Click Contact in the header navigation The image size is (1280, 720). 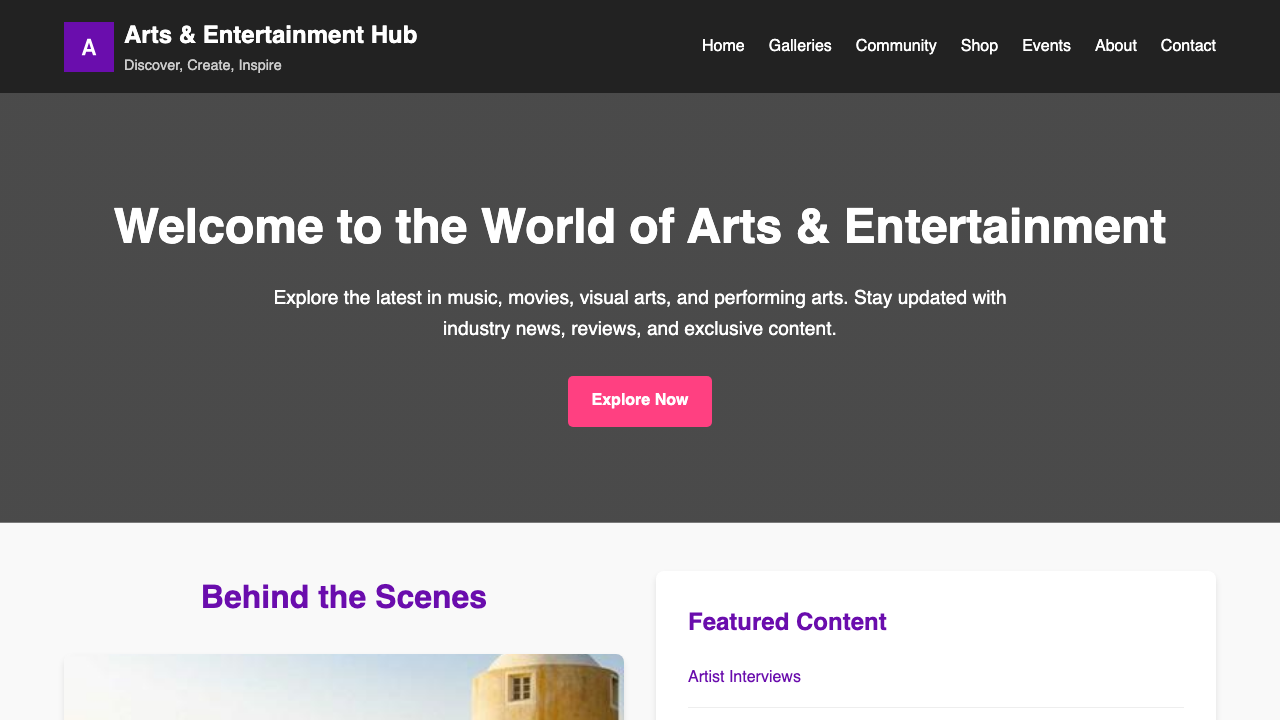(x=1188, y=45)
